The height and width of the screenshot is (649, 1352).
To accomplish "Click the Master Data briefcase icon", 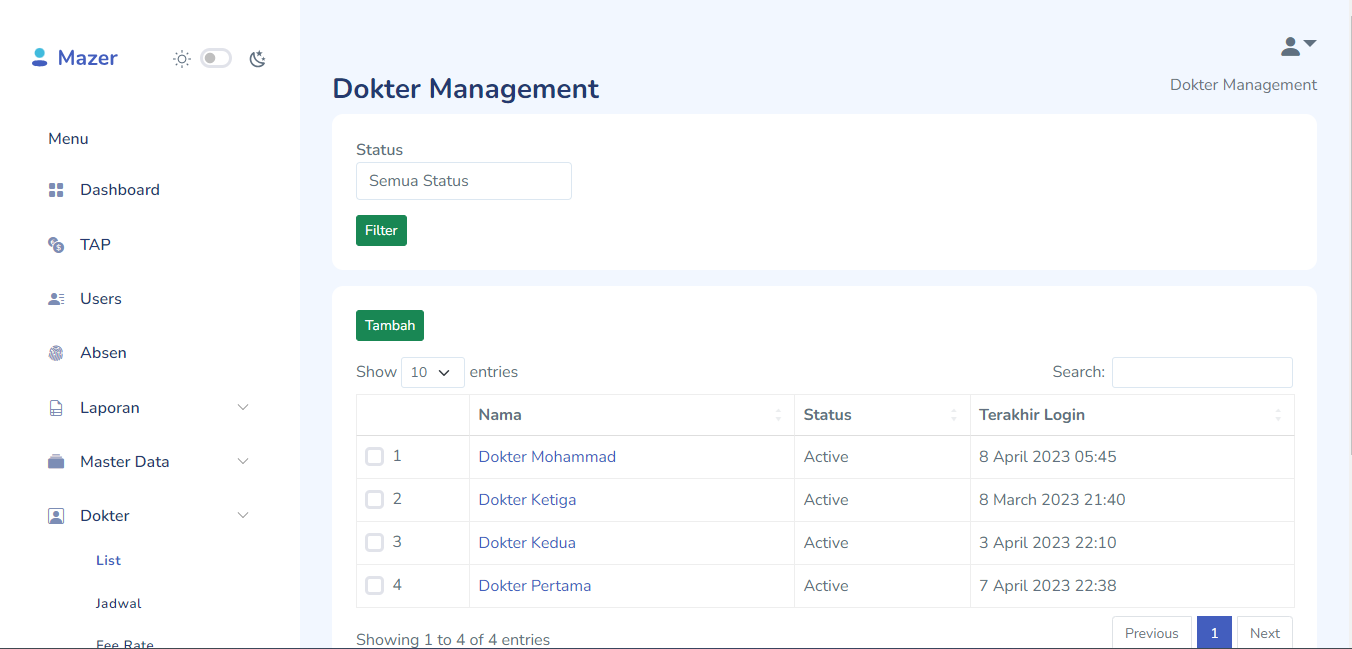I will [56, 462].
